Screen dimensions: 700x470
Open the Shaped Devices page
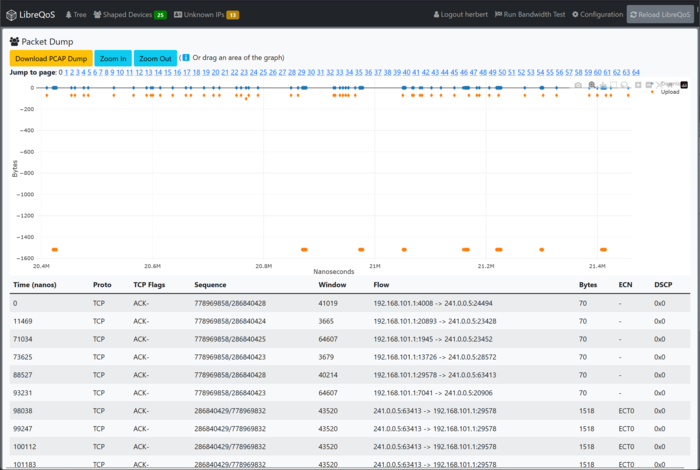[x=129, y=15]
